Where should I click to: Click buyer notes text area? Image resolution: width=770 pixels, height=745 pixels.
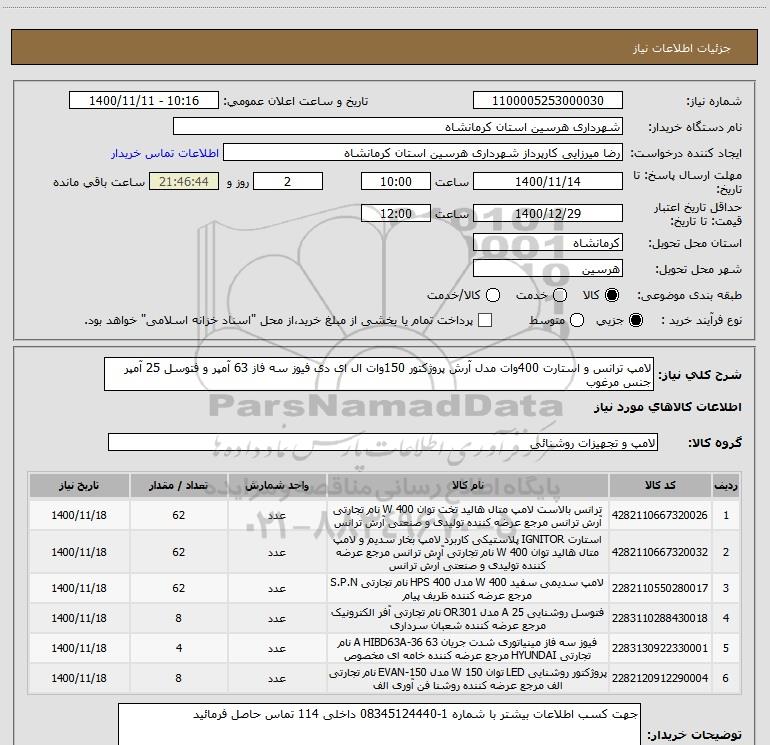tap(379, 724)
